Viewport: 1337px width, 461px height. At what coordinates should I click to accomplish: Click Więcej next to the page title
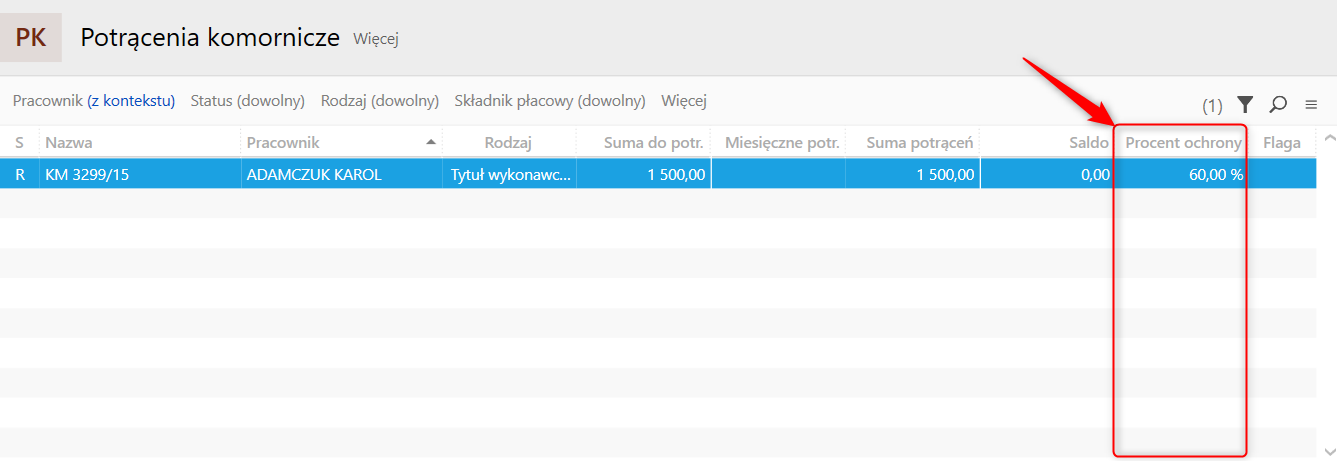pos(376,39)
